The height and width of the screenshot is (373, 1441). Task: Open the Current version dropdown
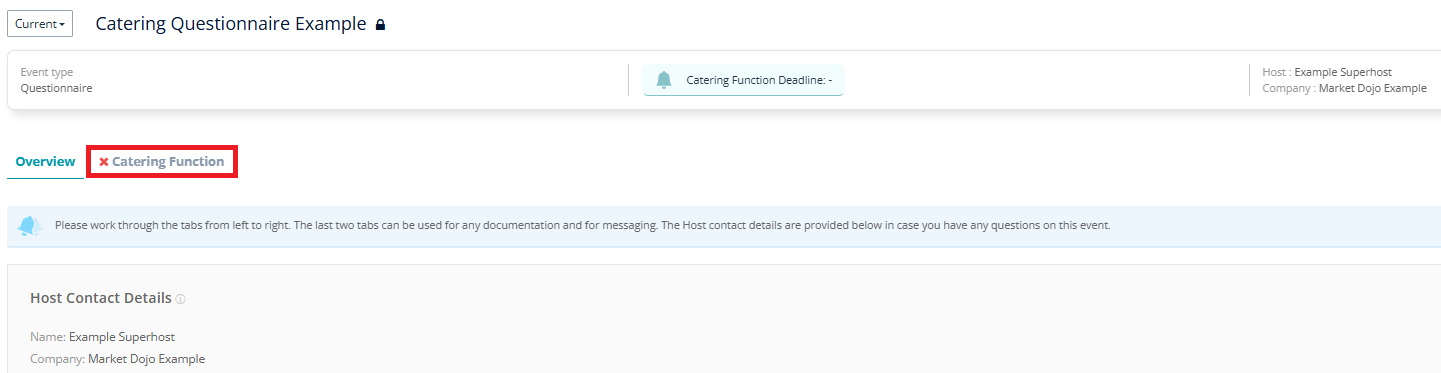coord(40,24)
